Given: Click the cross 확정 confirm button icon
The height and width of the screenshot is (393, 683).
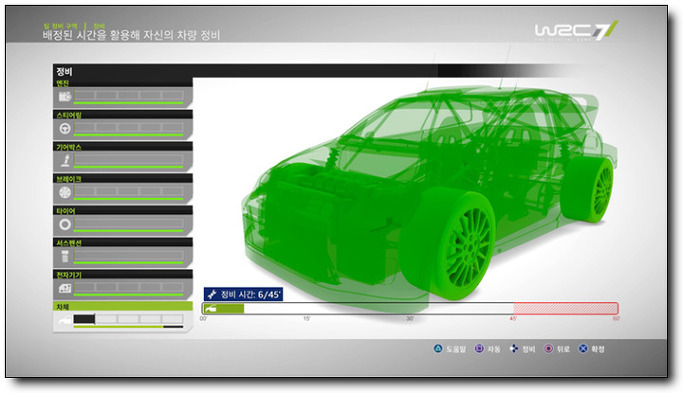Looking at the screenshot, I should 583,349.
